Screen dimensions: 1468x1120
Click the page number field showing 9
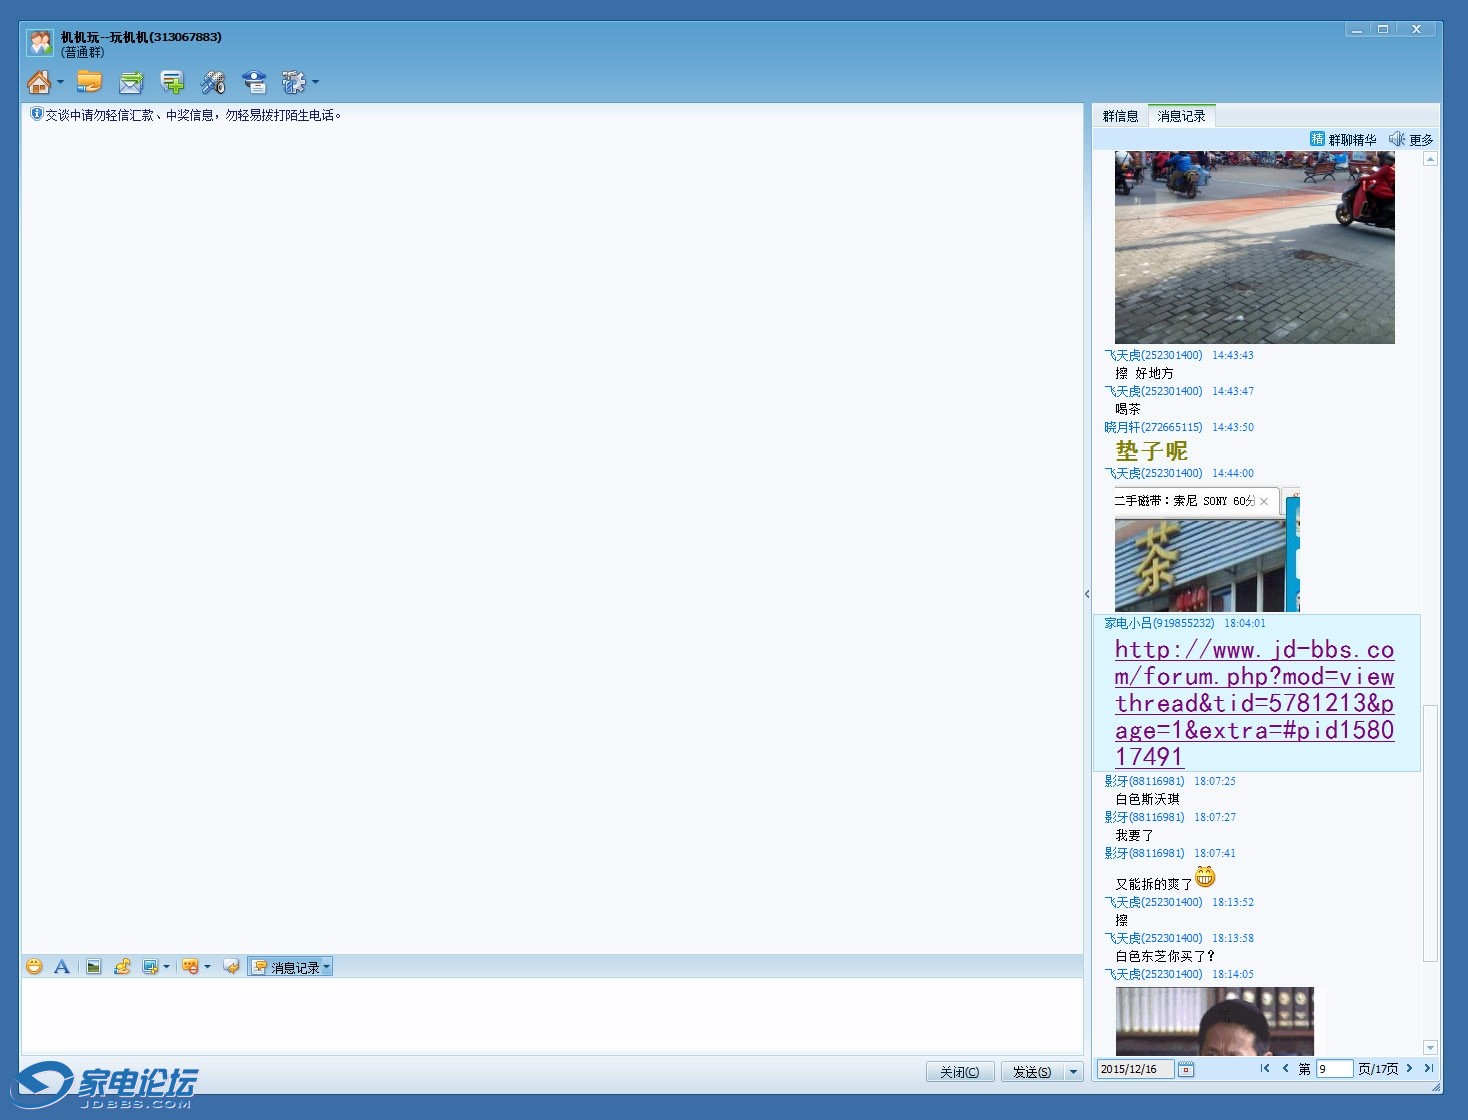1334,1069
